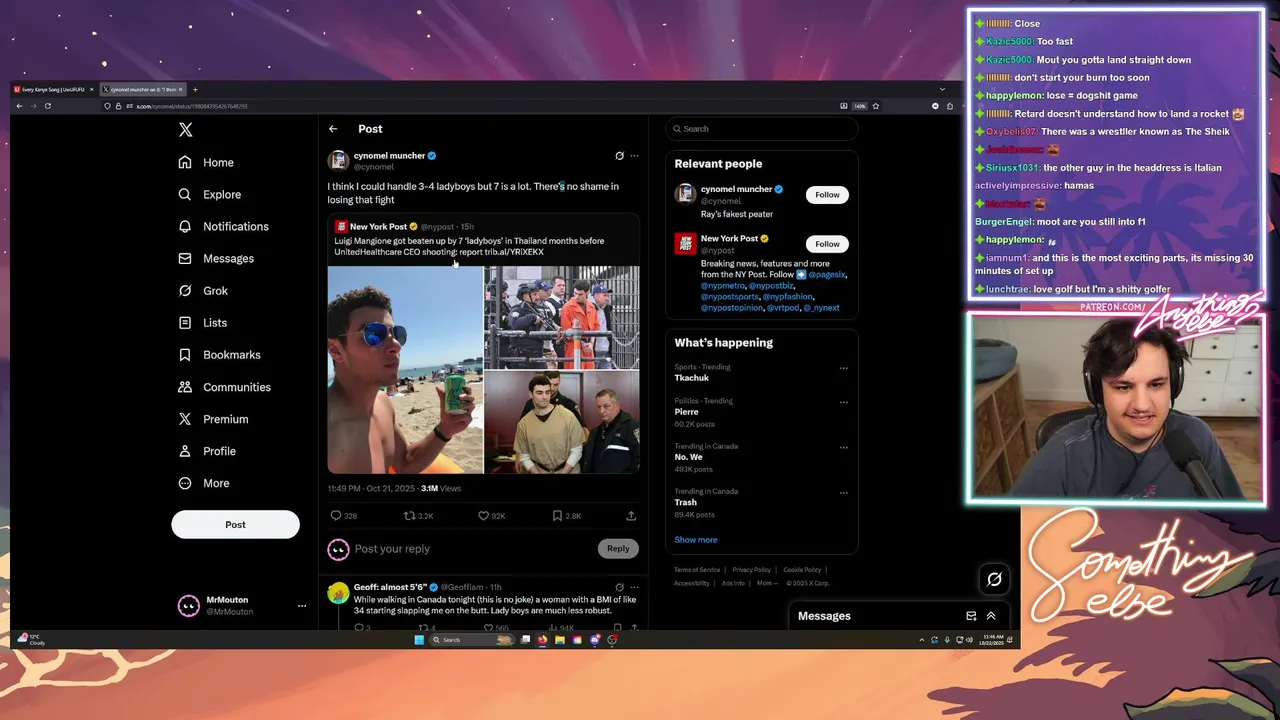Click the volume icon in the system tray
The image size is (1280, 720).
tap(970, 640)
